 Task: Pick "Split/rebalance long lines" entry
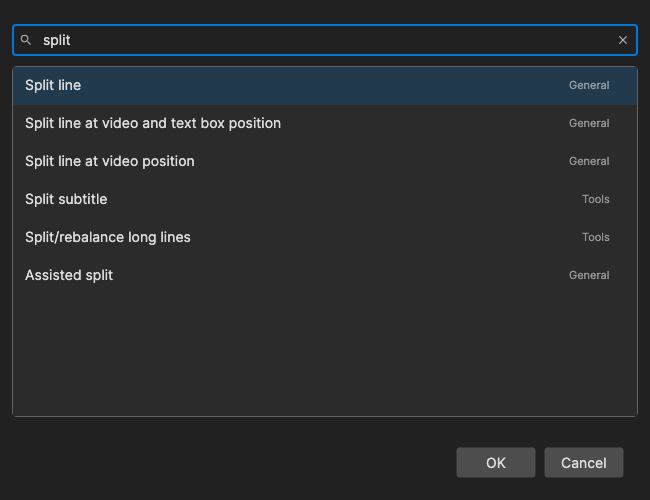pyautogui.click(x=325, y=238)
